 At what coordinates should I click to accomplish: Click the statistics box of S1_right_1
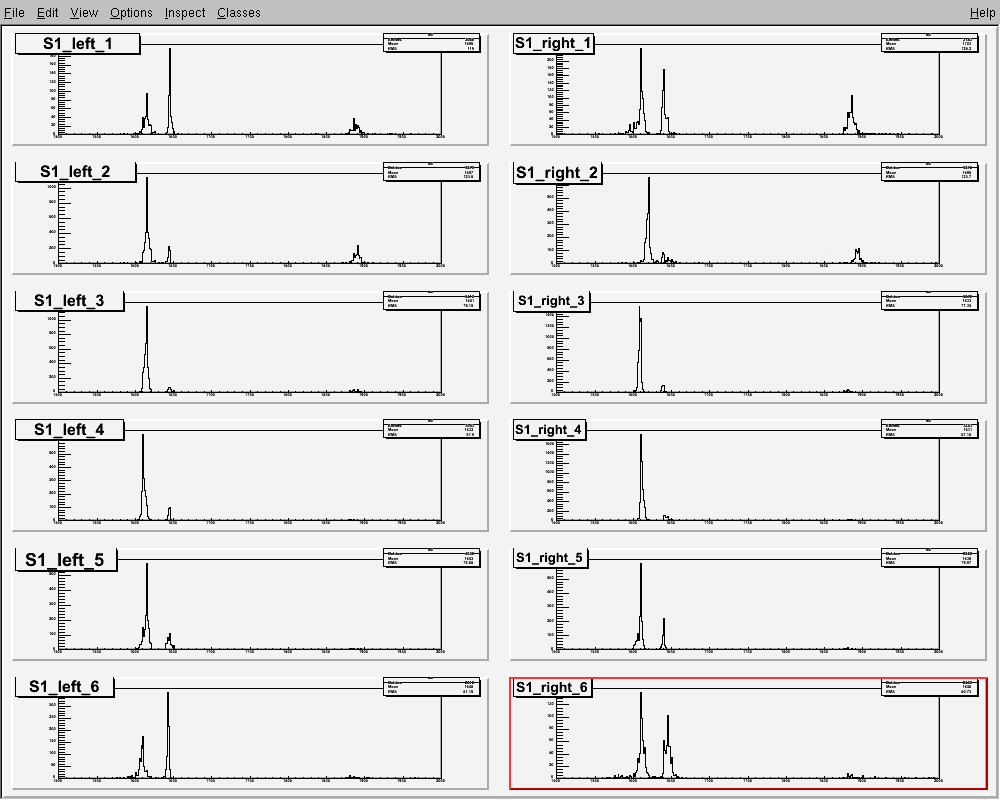click(x=930, y=43)
